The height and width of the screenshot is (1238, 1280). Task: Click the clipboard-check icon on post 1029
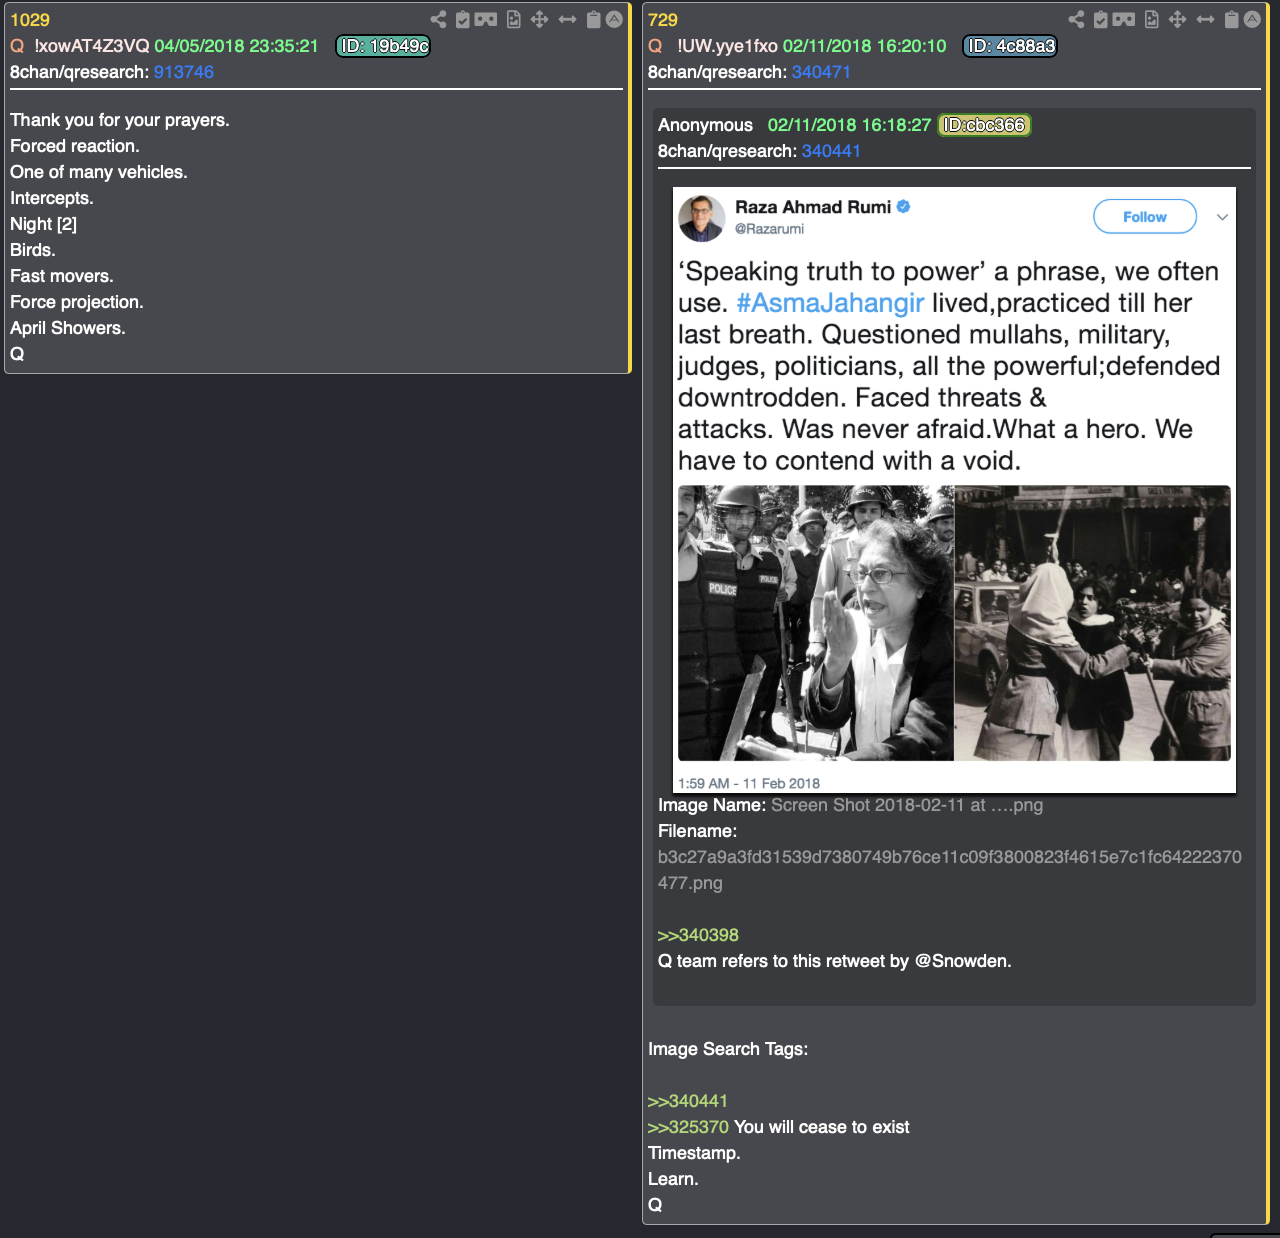pyautogui.click(x=462, y=19)
